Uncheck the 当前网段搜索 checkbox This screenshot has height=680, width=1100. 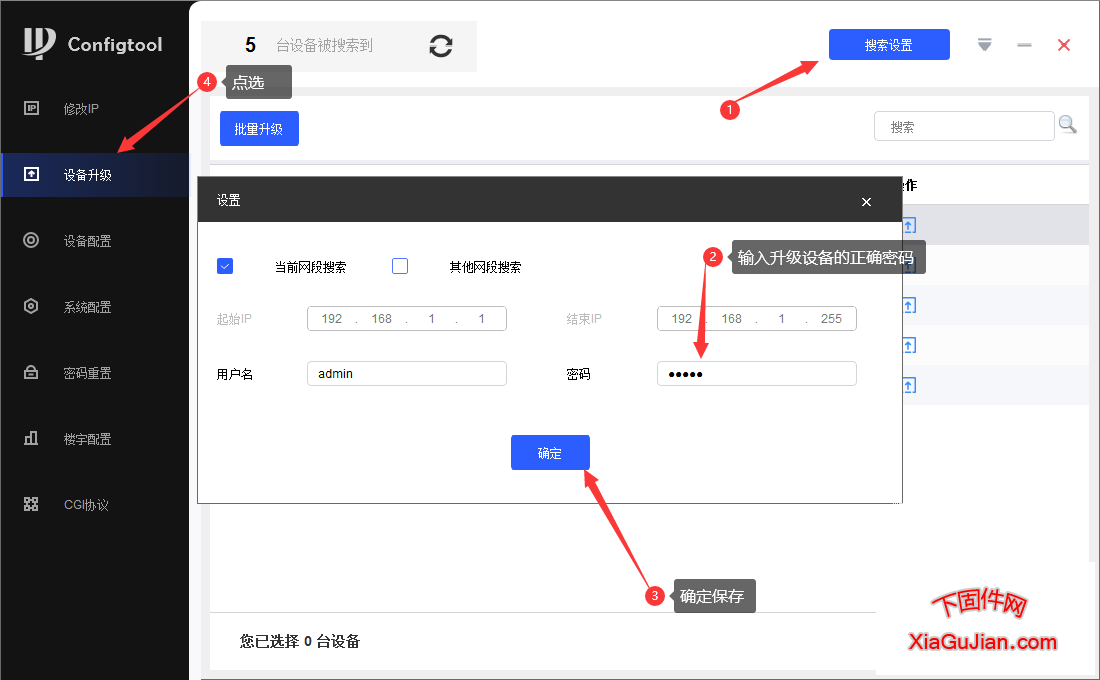(x=224, y=266)
